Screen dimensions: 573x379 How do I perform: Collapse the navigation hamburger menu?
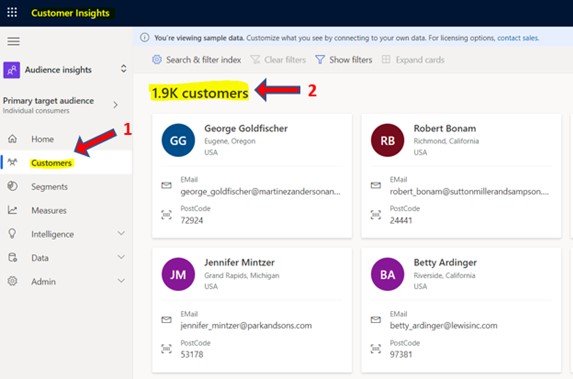tap(14, 41)
